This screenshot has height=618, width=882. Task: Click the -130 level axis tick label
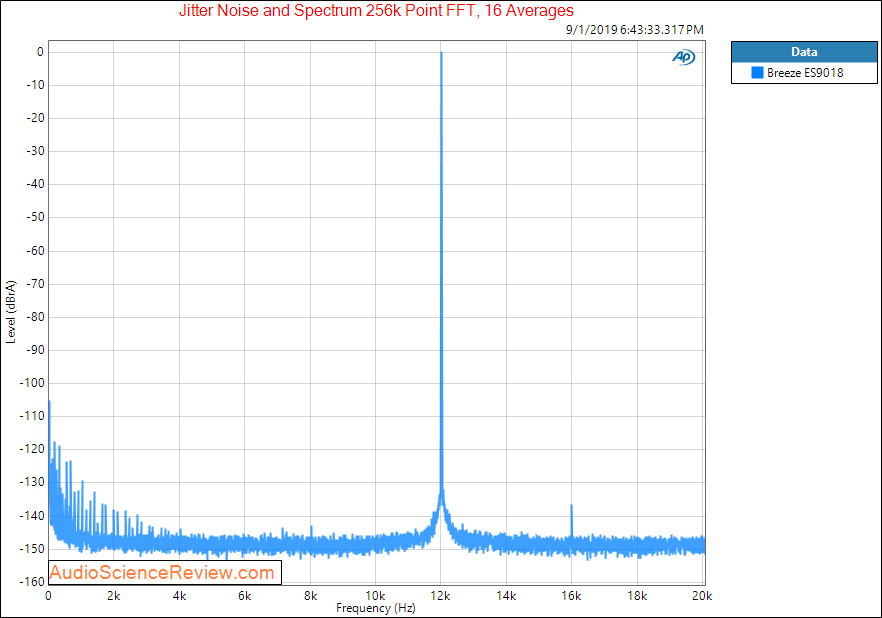click(x=32, y=482)
